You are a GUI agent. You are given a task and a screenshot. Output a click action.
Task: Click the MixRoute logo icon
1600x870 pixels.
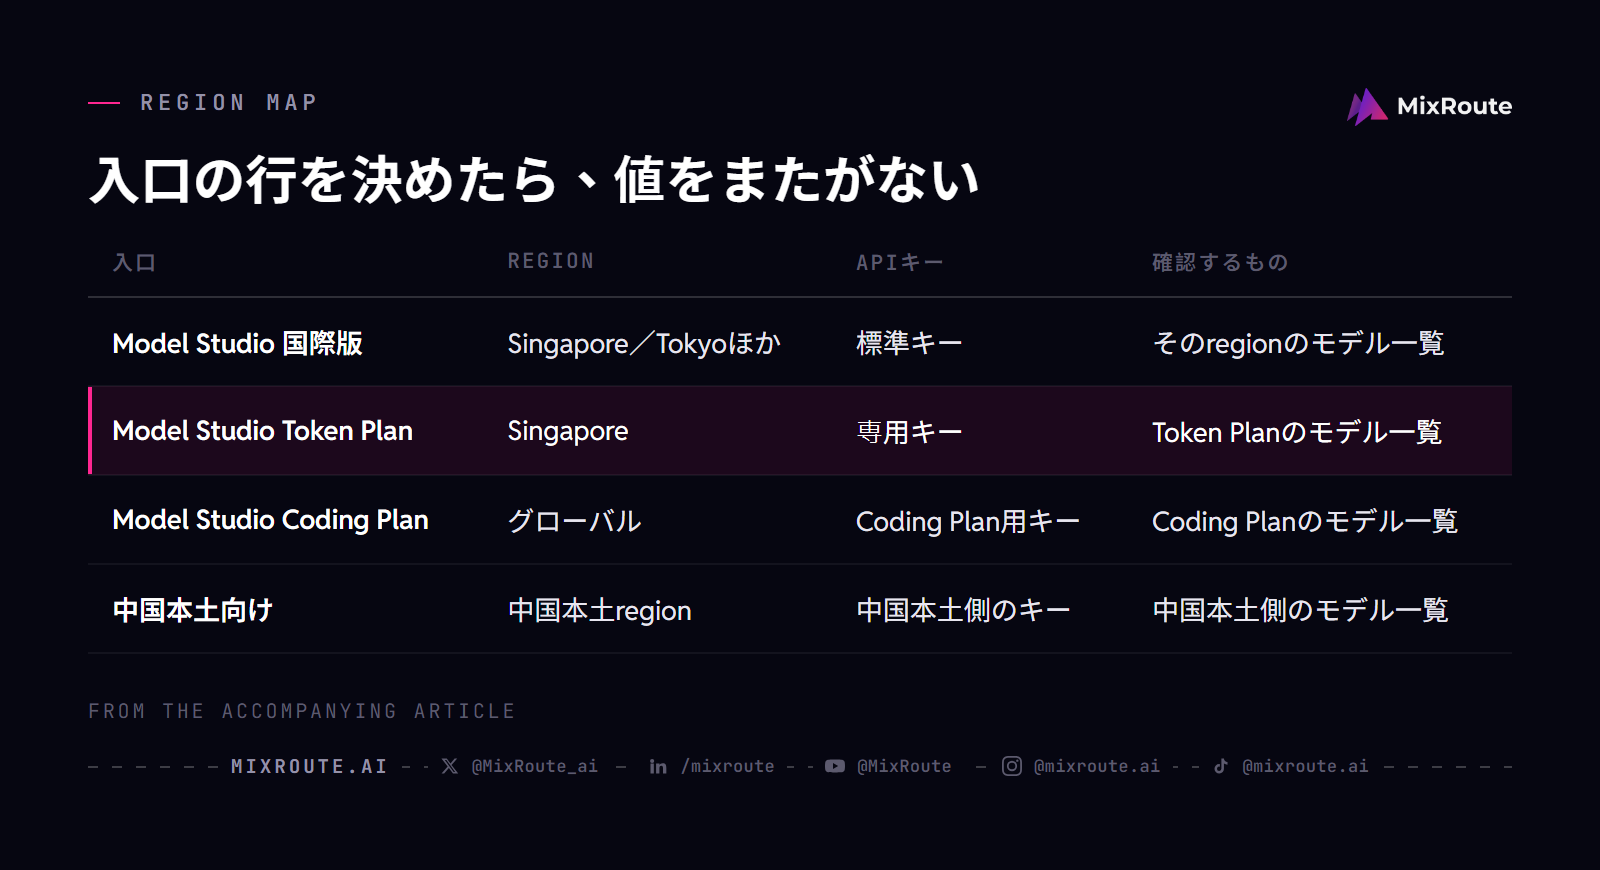tap(1367, 107)
